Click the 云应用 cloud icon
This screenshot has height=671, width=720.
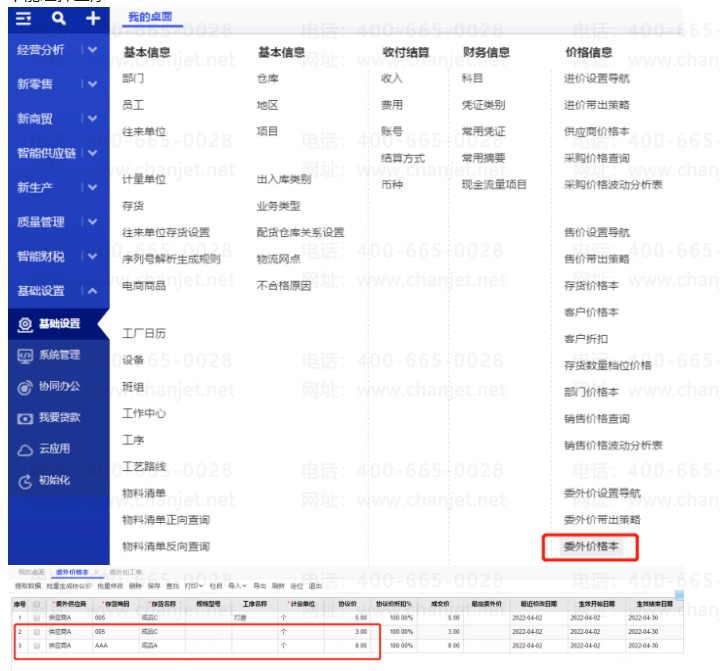(x=25, y=450)
